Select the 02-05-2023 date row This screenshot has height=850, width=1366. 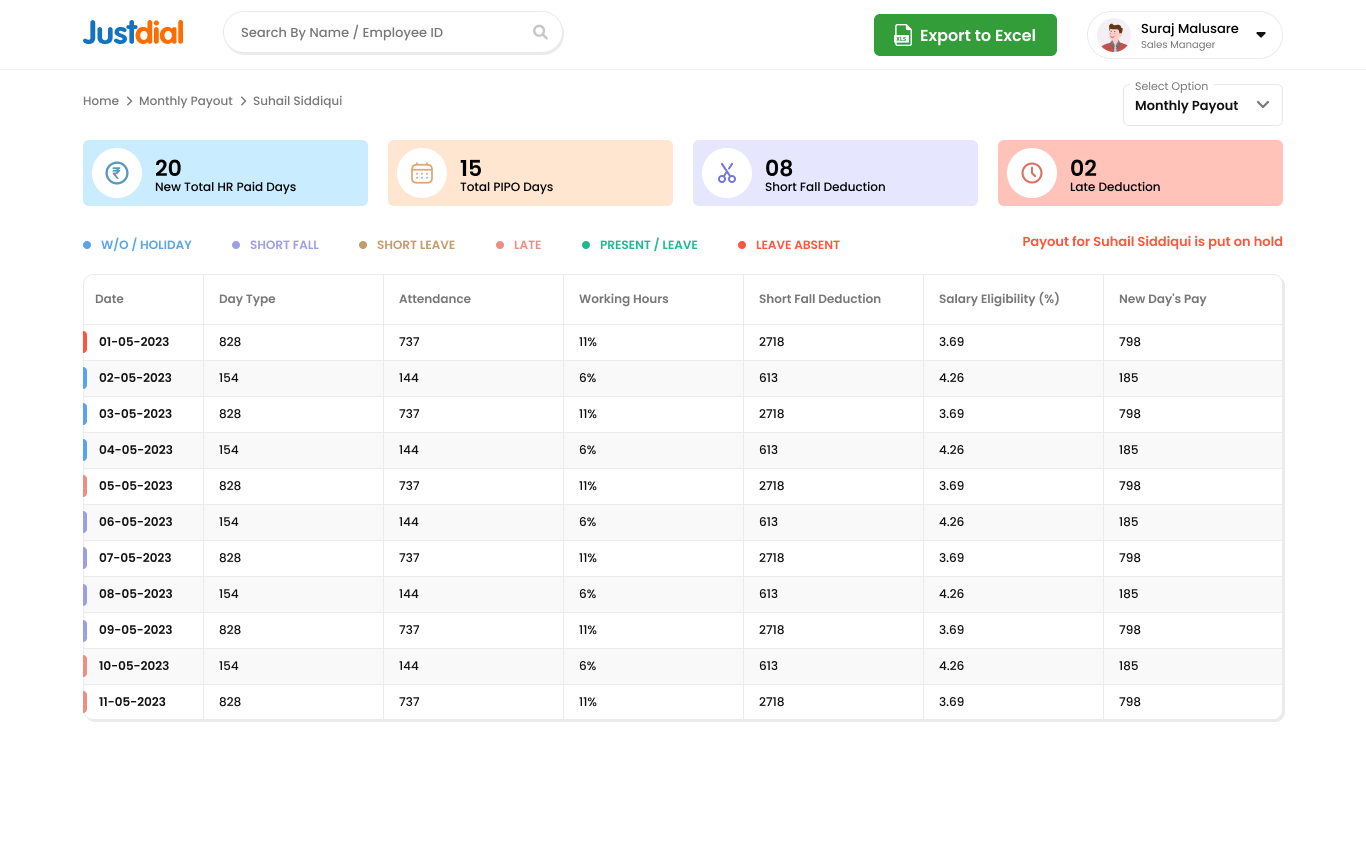click(683, 378)
